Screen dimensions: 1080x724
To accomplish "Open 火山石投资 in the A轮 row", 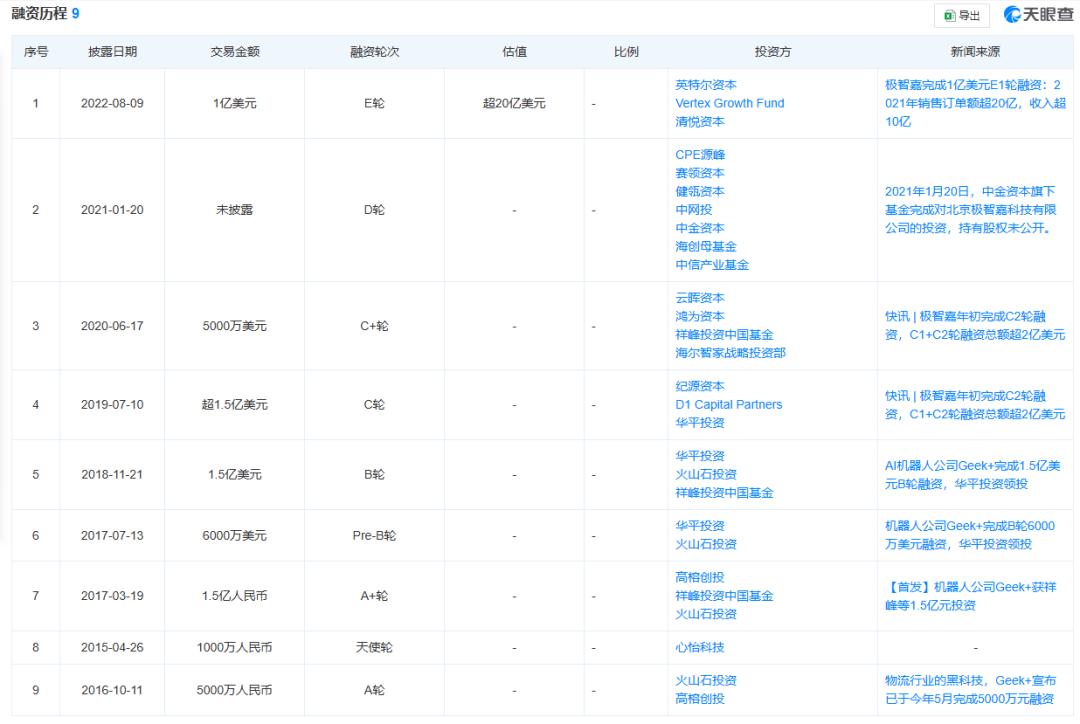I will [x=705, y=681].
